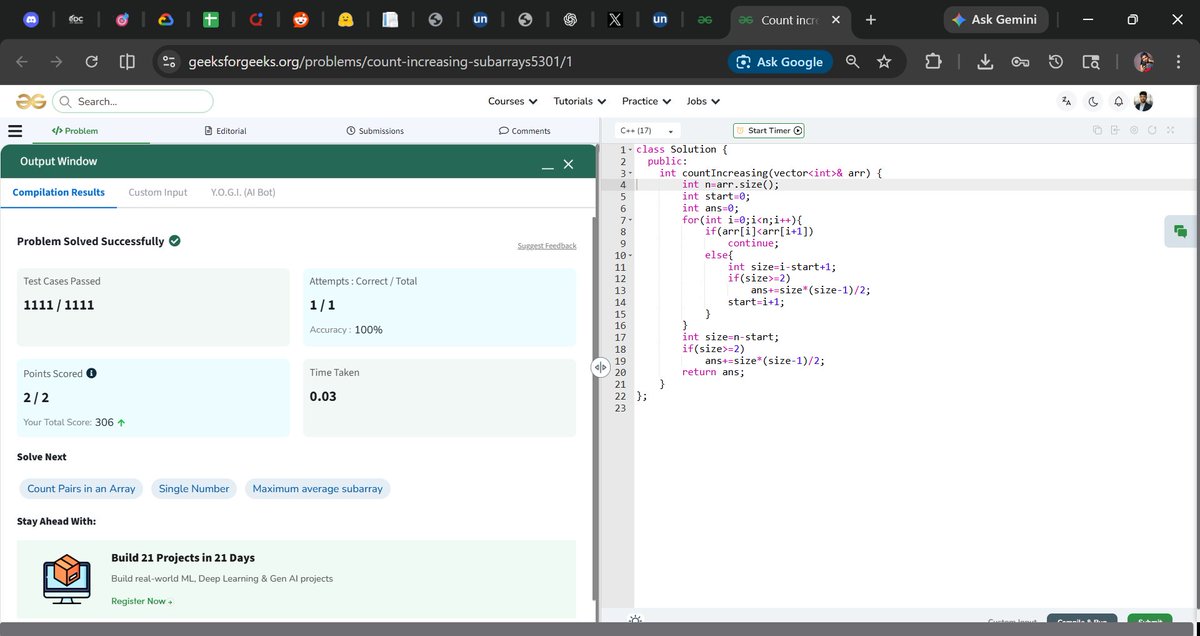
Task: Close the Count increasing subarrays tab
Action: click(836, 20)
